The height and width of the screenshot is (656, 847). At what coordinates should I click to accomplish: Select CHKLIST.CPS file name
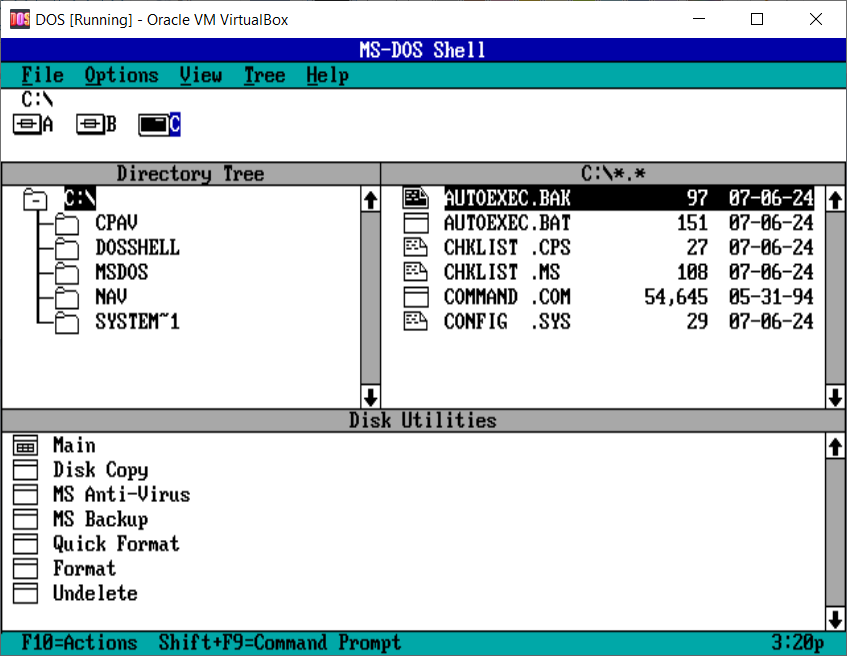click(507, 247)
